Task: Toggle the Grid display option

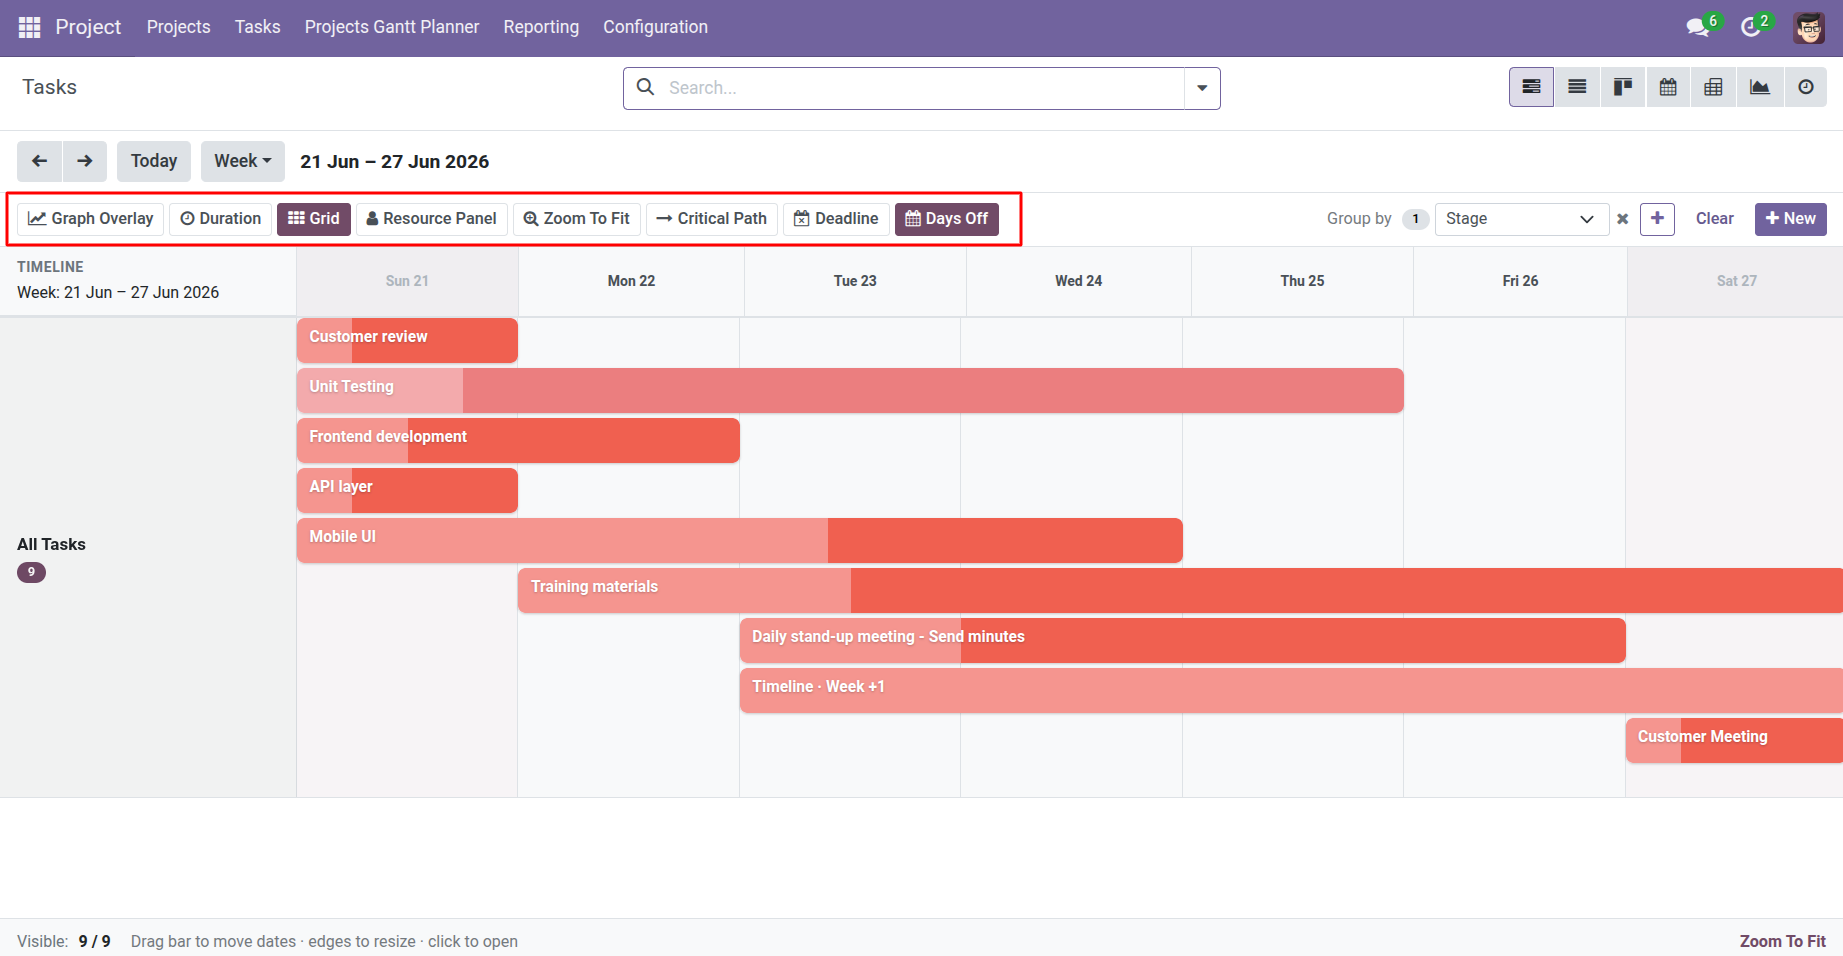Action: [314, 219]
